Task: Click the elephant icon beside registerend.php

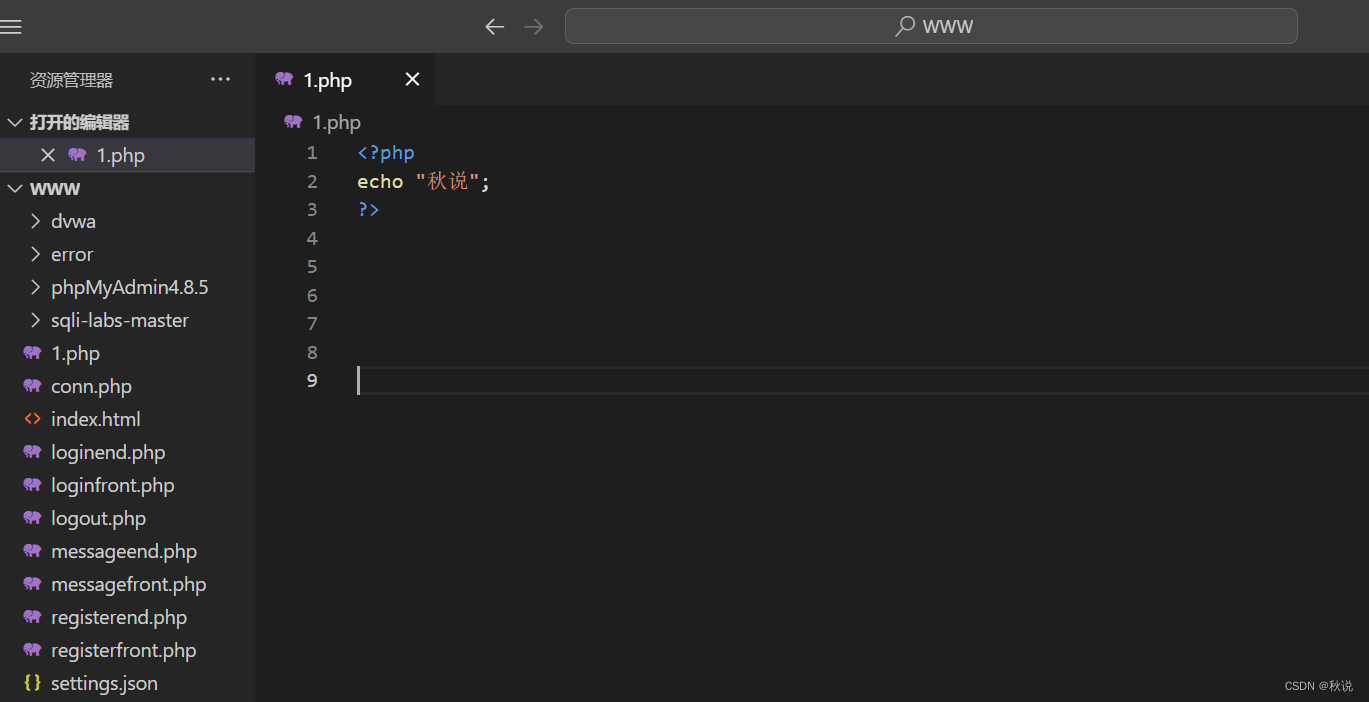Action: pyautogui.click(x=32, y=617)
